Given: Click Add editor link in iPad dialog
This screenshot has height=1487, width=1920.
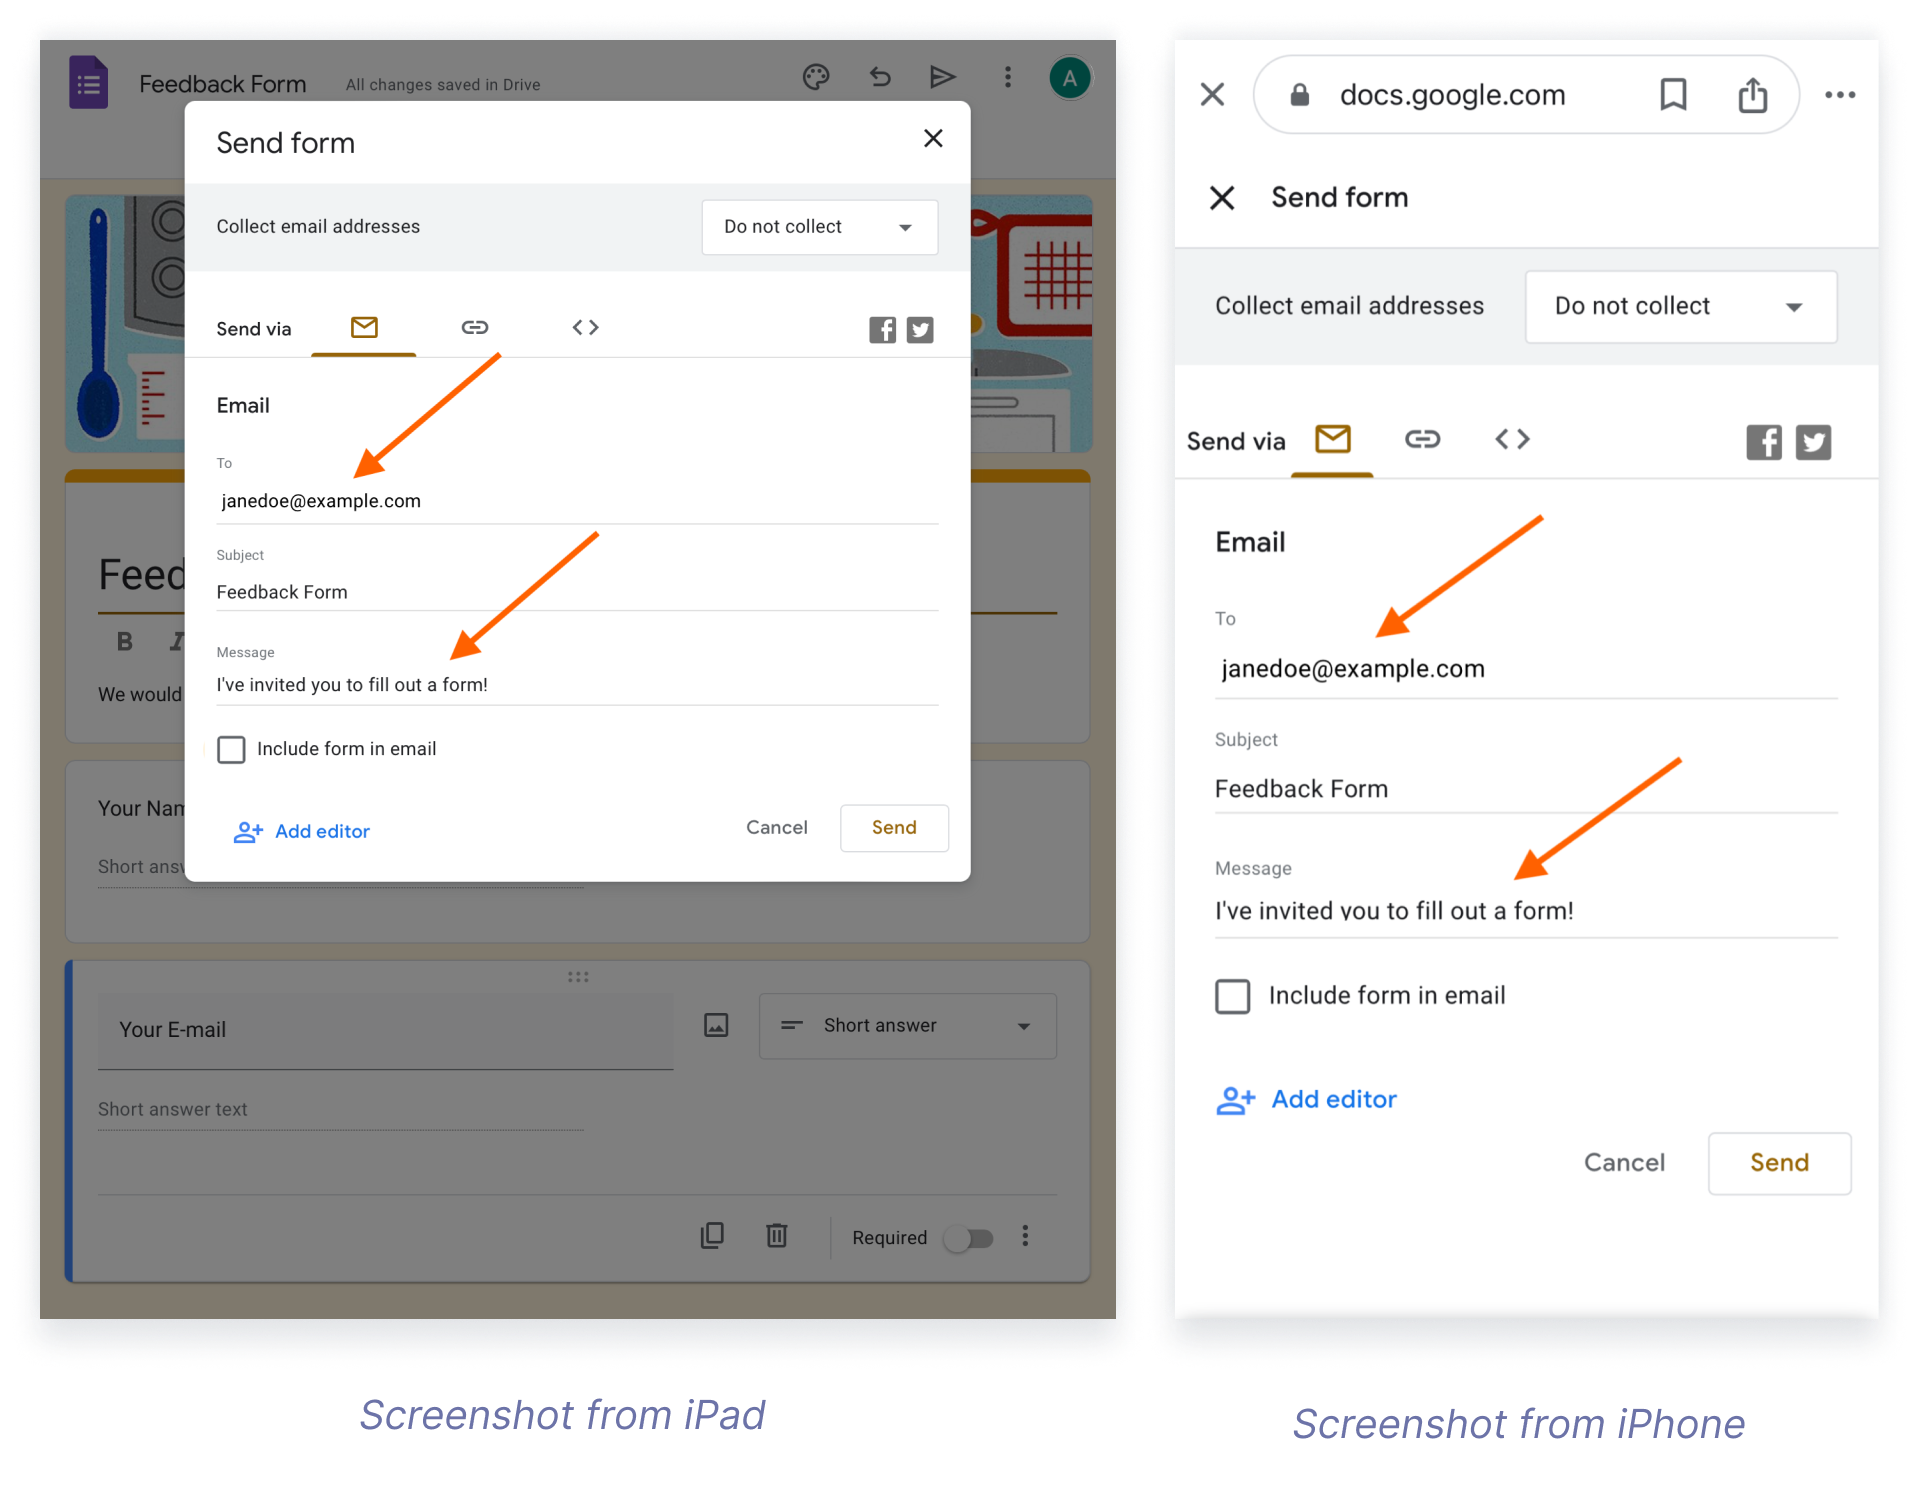Looking at the screenshot, I should click(x=302, y=832).
